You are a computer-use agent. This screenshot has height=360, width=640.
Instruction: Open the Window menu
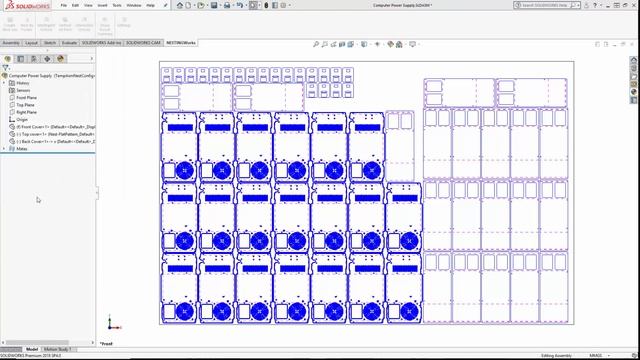click(x=134, y=5)
